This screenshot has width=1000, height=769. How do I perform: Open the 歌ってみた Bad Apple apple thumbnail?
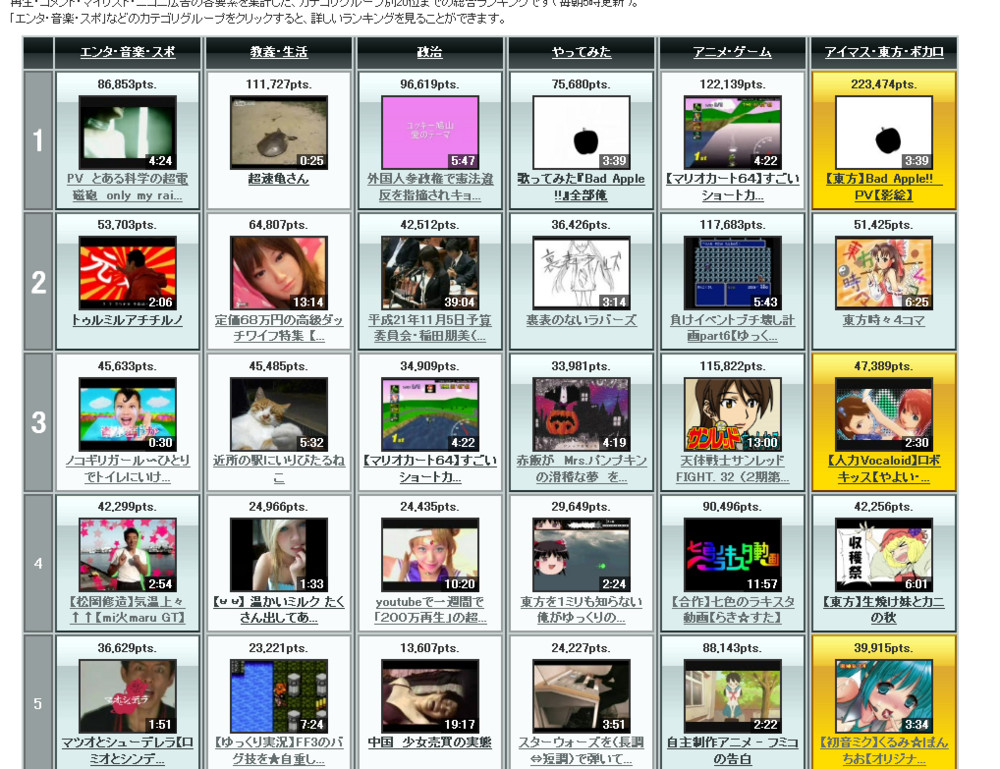pyautogui.click(x=581, y=133)
